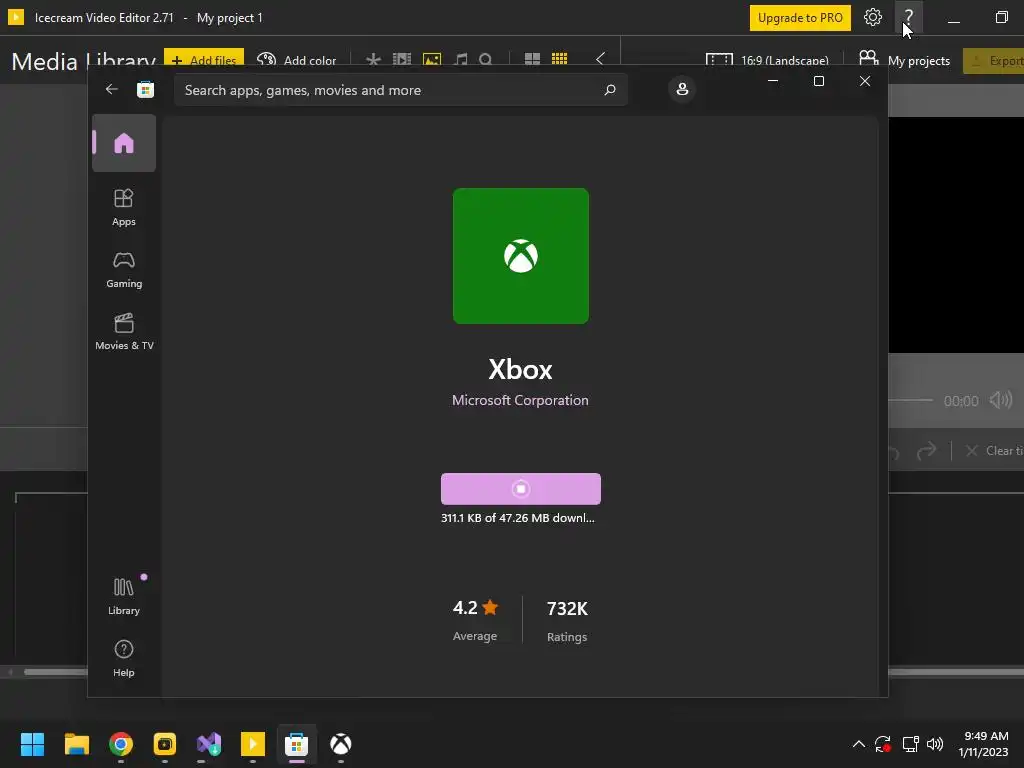Click the redo arrow in Icecream timeline
Screen dimensions: 1024x768
(926, 451)
